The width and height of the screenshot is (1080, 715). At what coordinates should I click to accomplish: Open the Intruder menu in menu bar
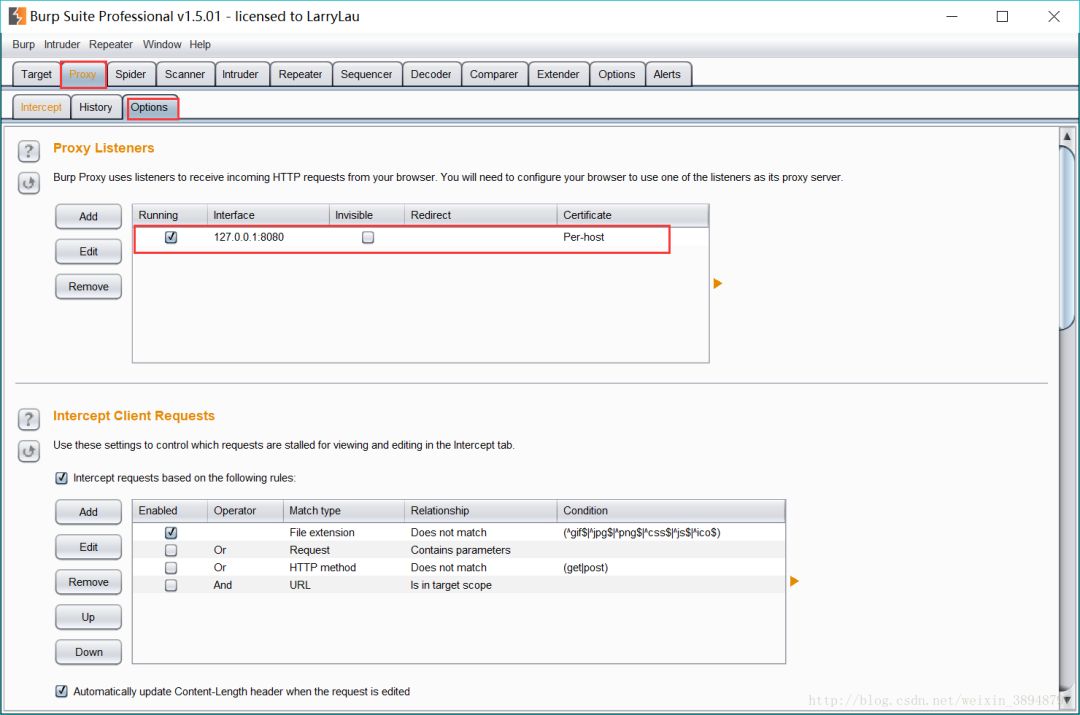tap(62, 44)
